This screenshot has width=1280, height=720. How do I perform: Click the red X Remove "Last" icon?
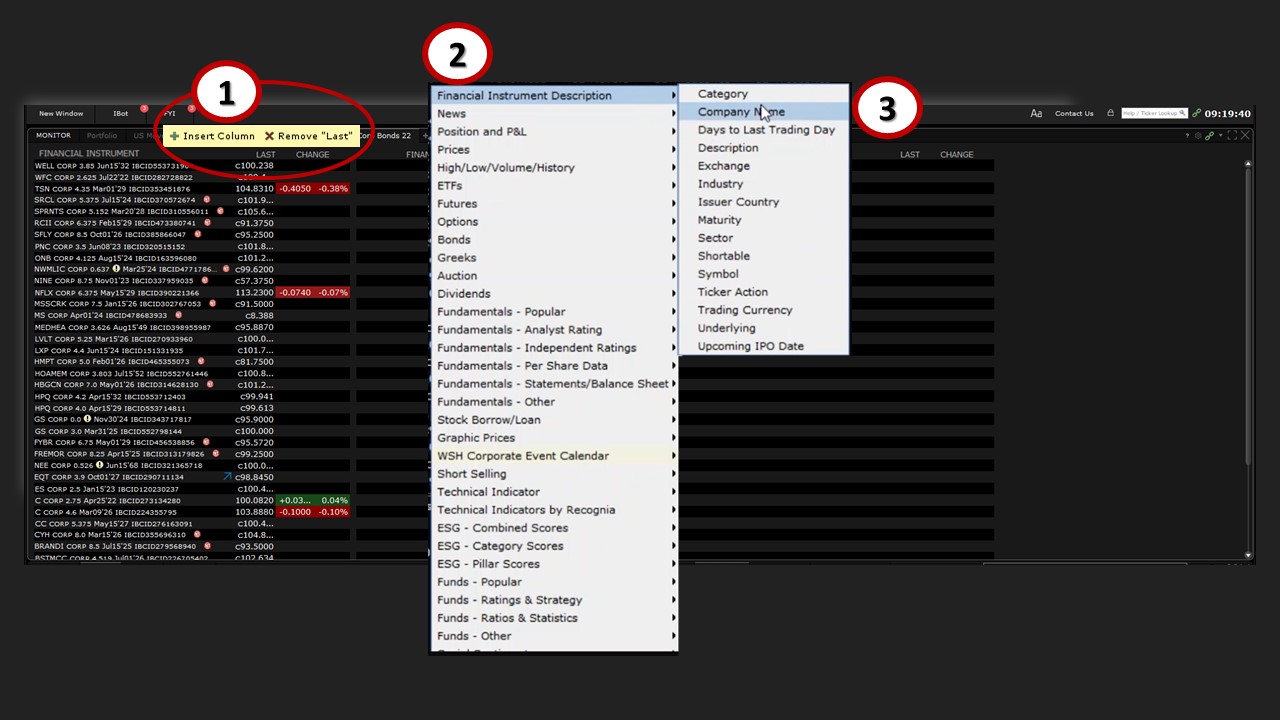click(x=269, y=136)
